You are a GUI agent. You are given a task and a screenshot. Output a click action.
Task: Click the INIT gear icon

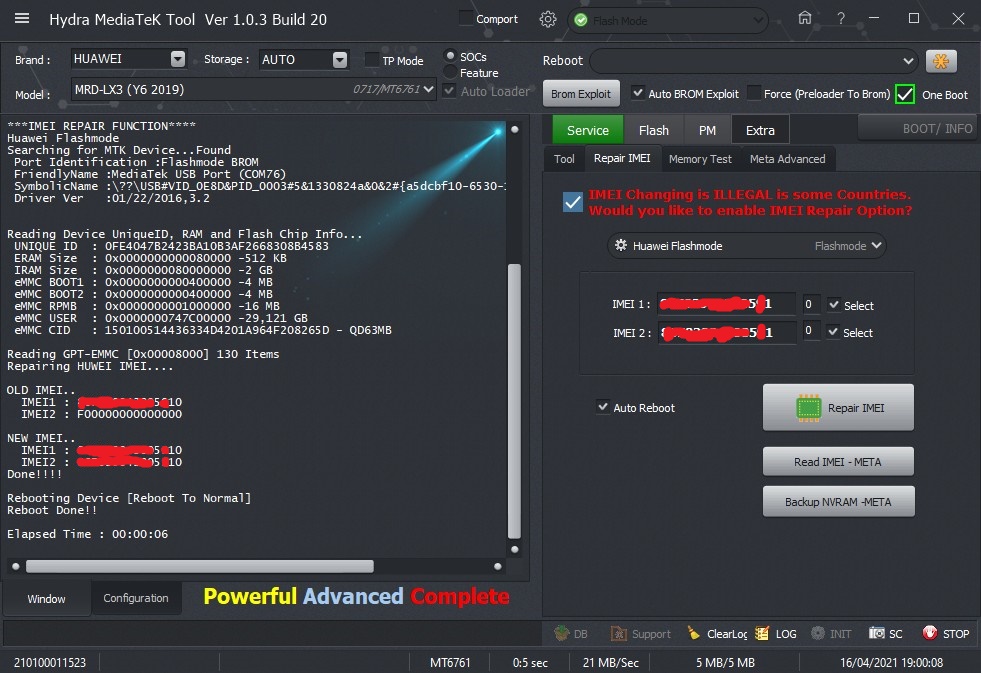pos(818,633)
